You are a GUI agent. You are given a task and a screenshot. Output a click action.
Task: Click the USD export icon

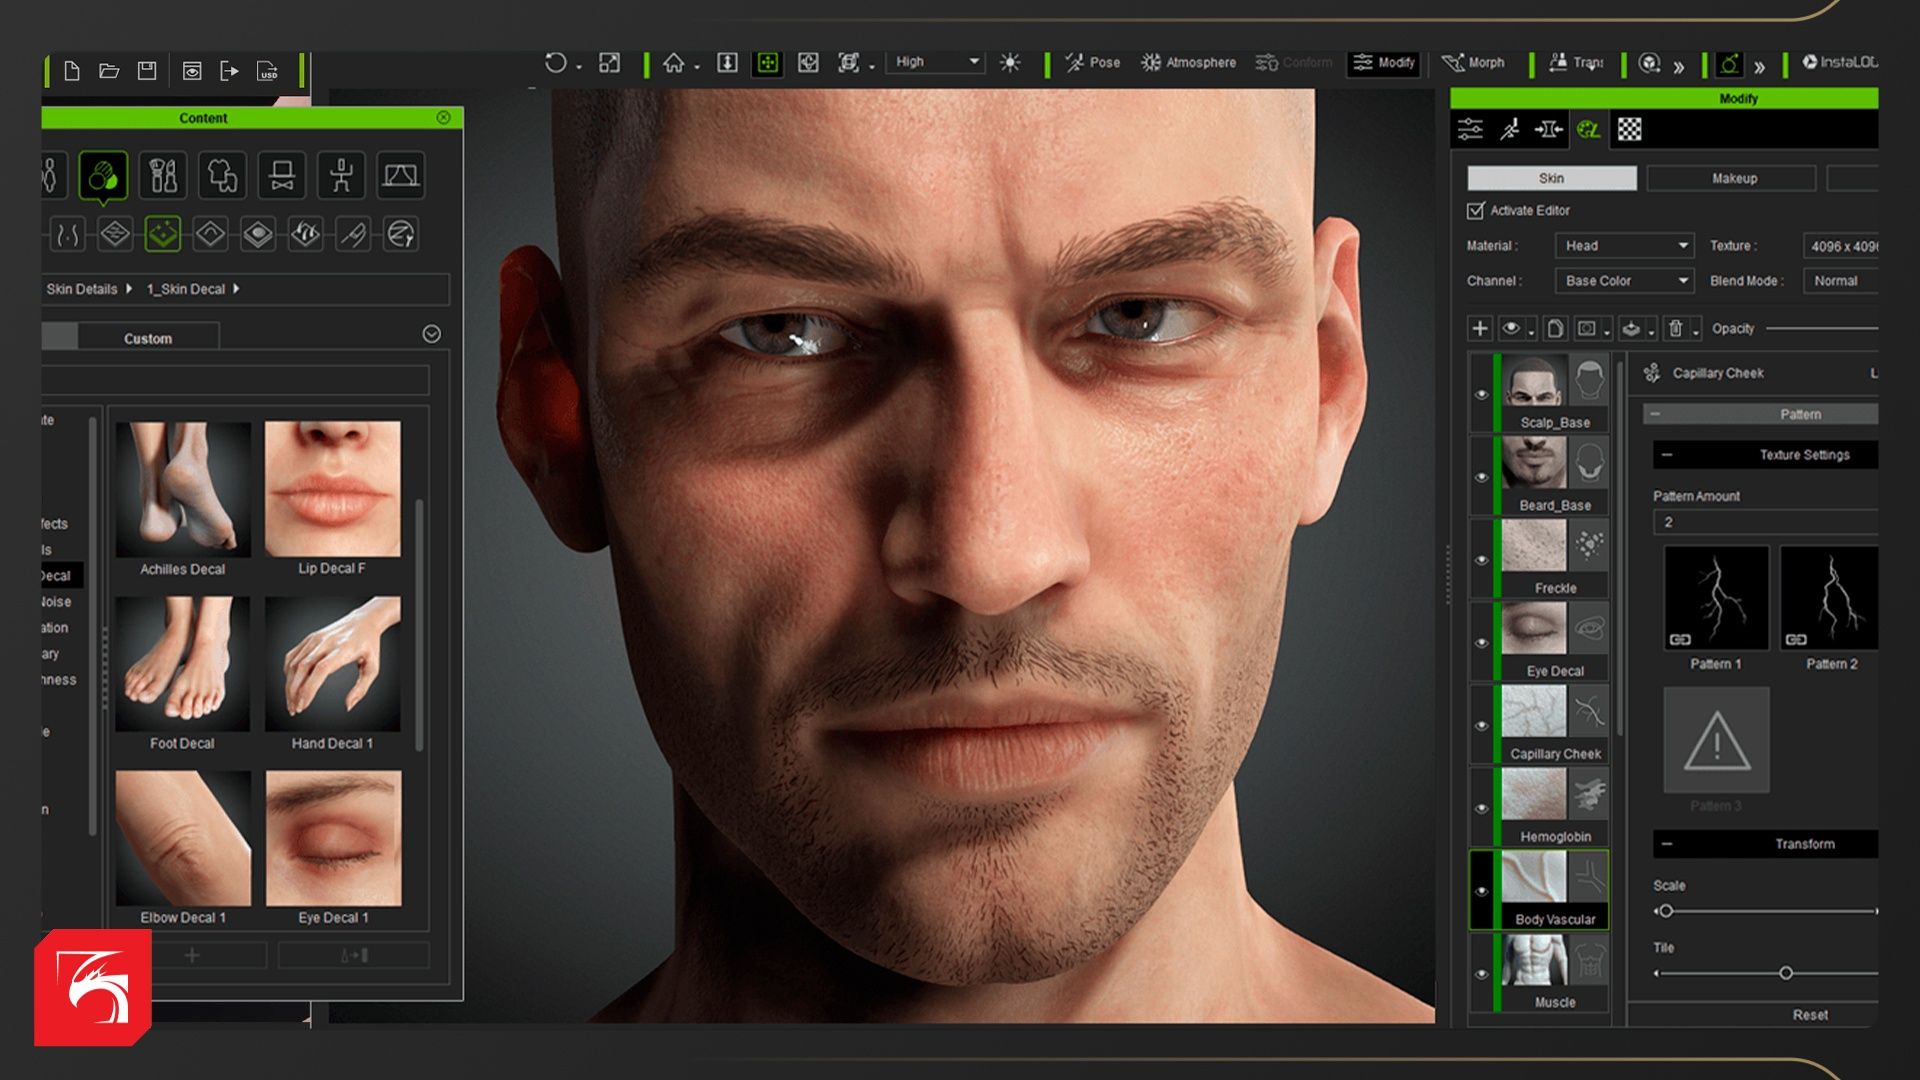(x=268, y=71)
